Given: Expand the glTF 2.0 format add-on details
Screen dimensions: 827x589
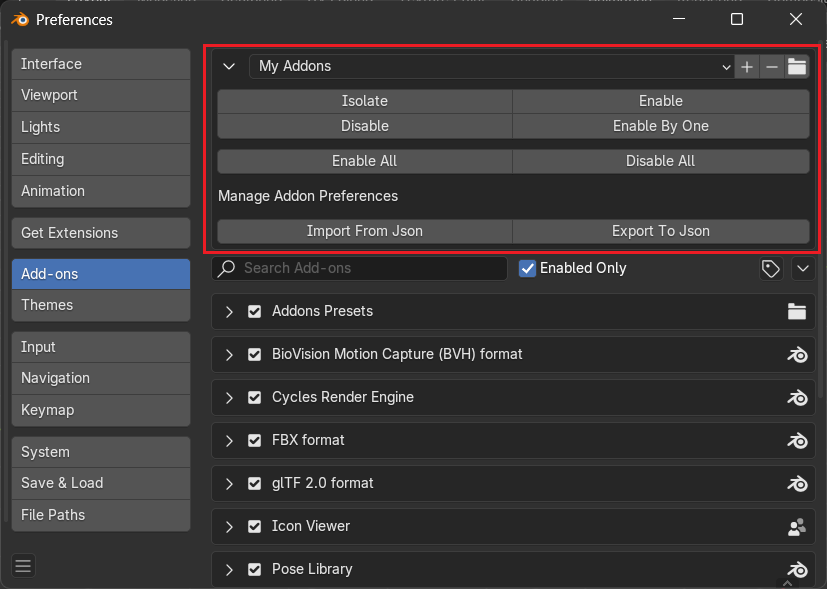Looking at the screenshot, I should [229, 483].
